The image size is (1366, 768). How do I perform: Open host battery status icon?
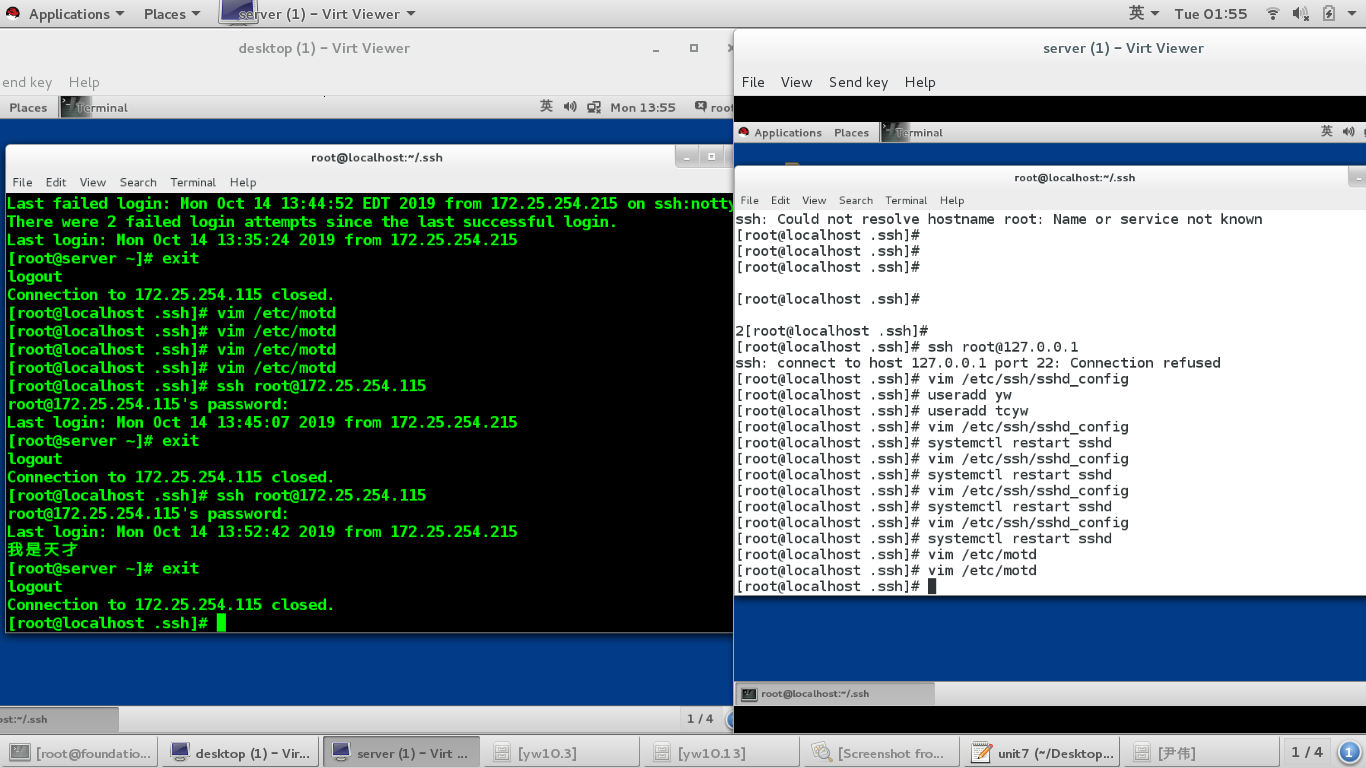click(1328, 14)
